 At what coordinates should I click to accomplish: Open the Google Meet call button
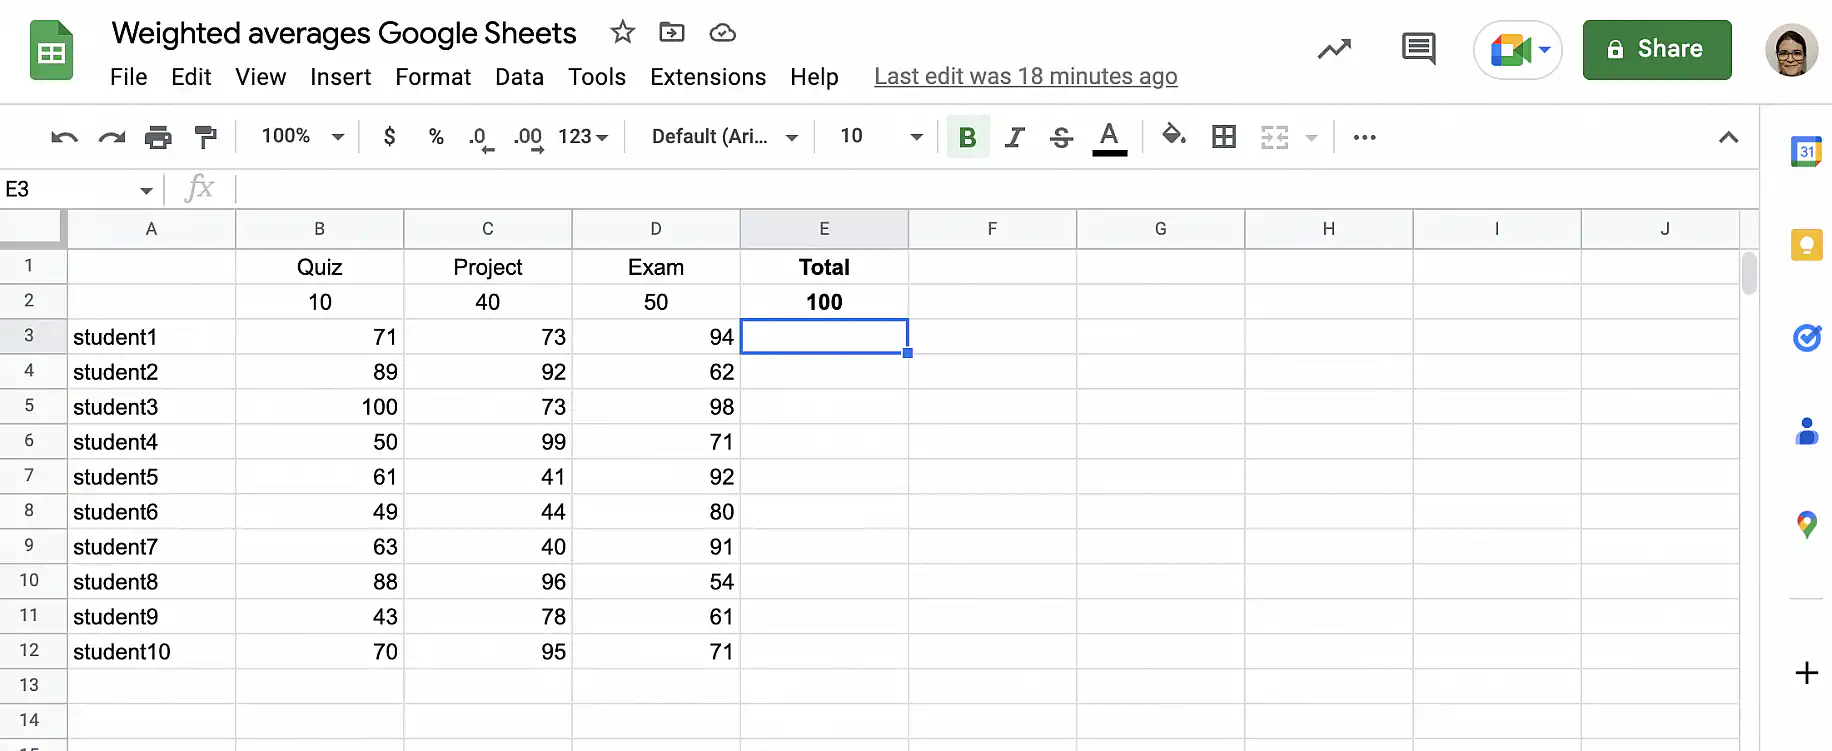[x=1518, y=49]
